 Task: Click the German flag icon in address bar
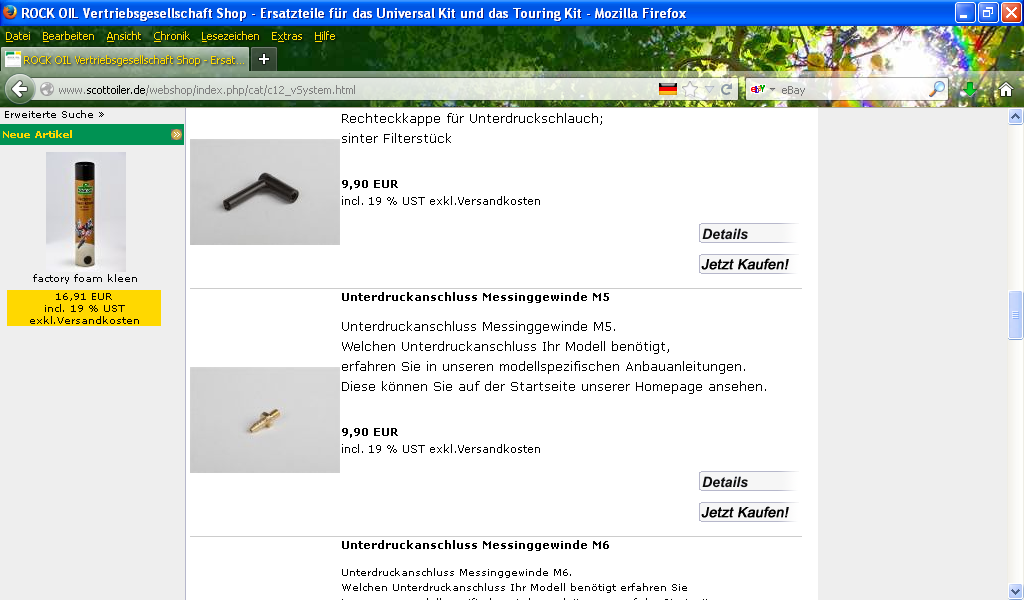point(667,89)
